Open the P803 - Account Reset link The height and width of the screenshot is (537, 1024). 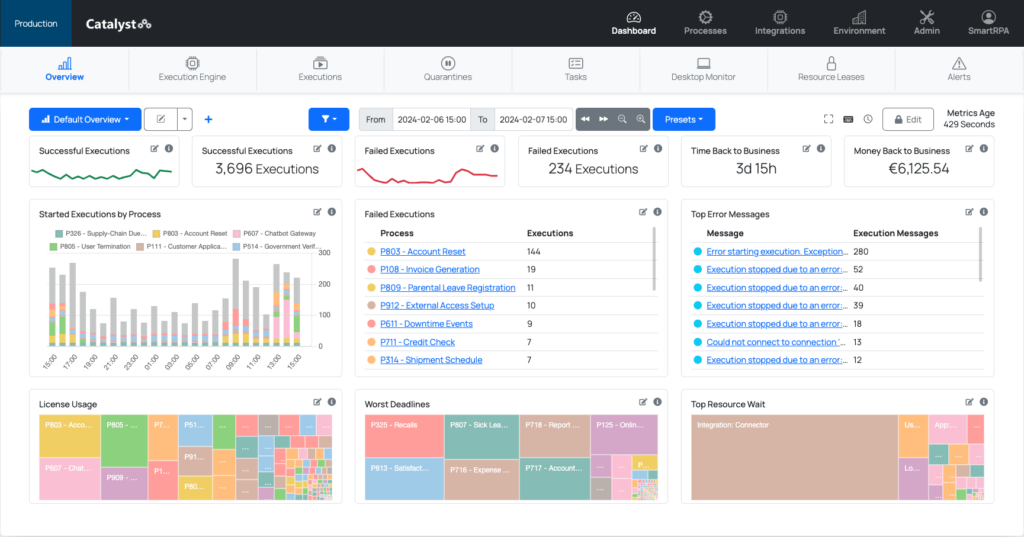(422, 252)
